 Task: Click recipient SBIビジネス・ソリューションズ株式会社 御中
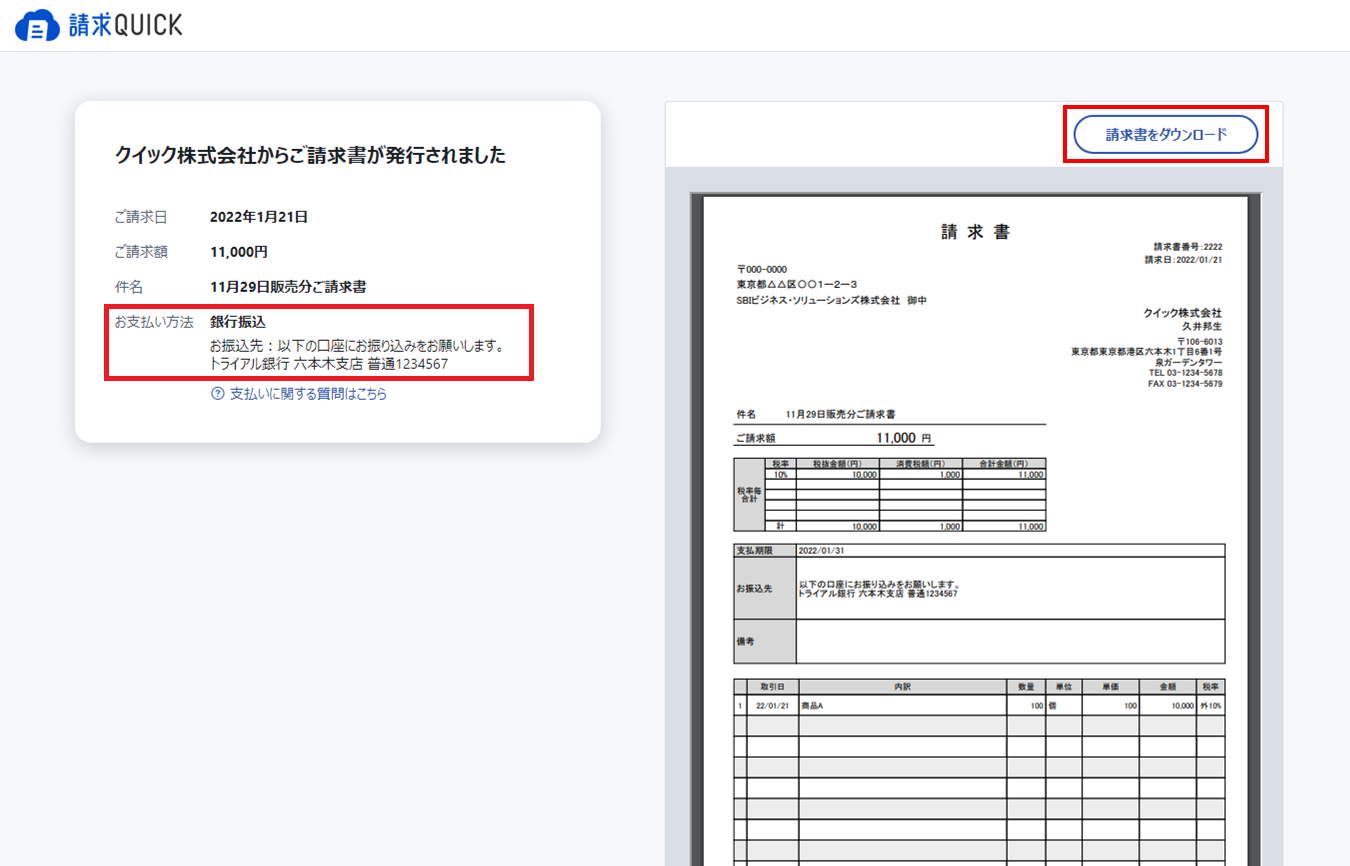click(832, 300)
